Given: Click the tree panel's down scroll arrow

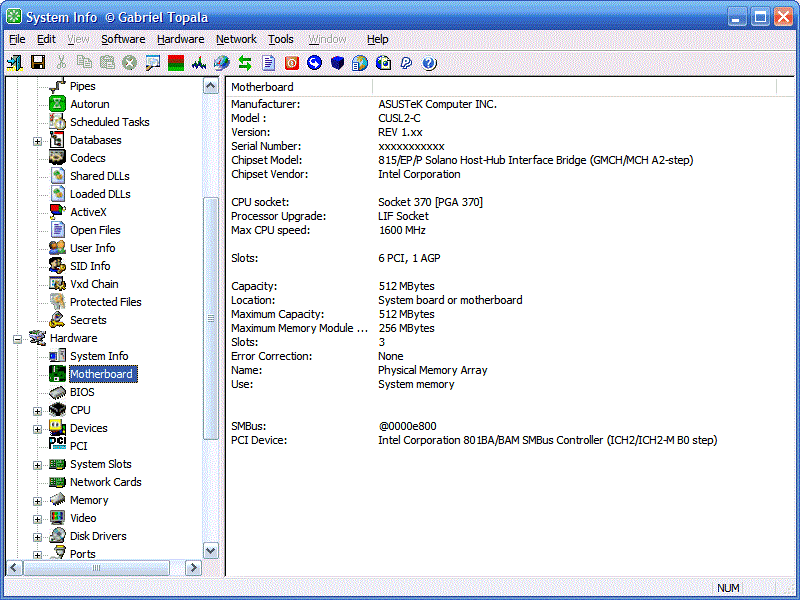Looking at the screenshot, I should (x=211, y=551).
